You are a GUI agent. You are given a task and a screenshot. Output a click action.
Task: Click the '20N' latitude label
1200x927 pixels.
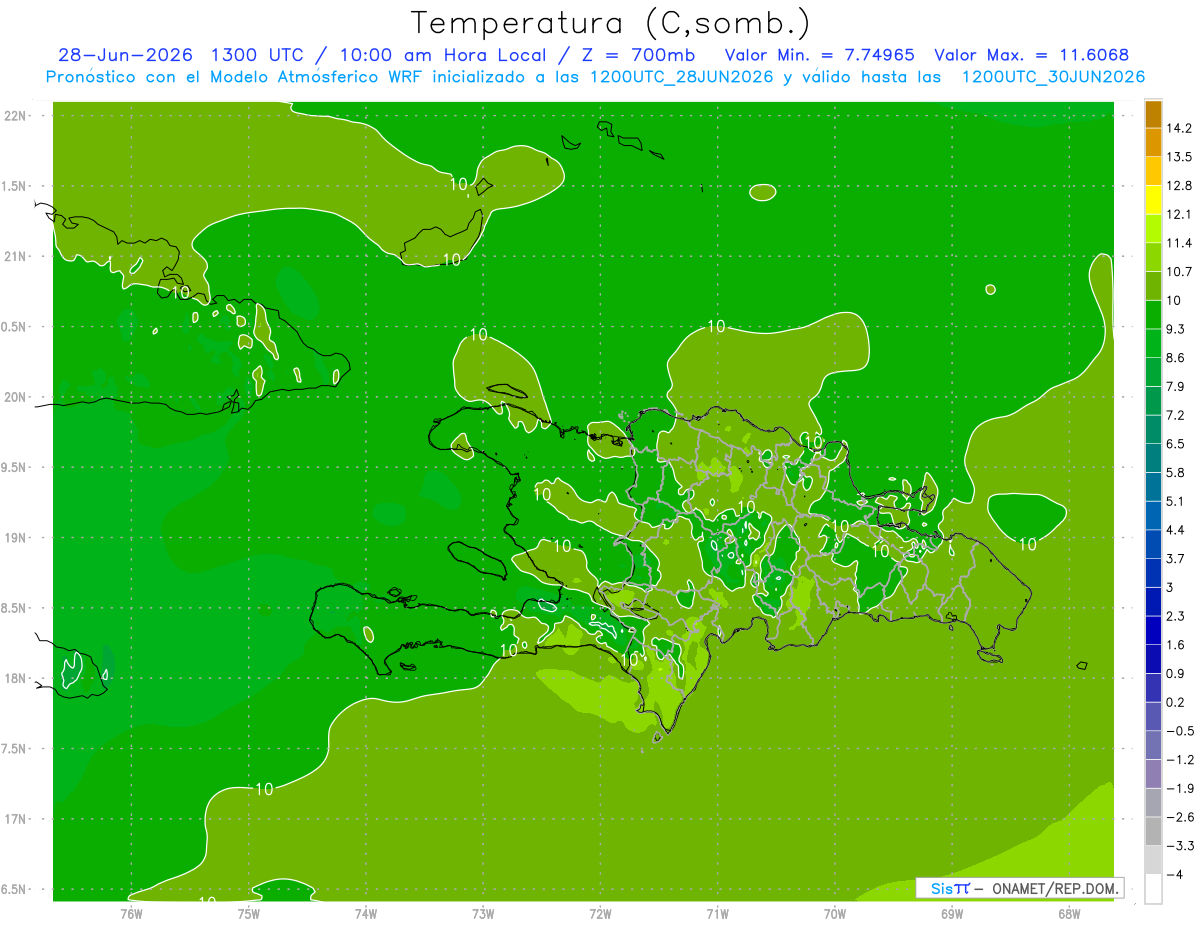(x=17, y=397)
